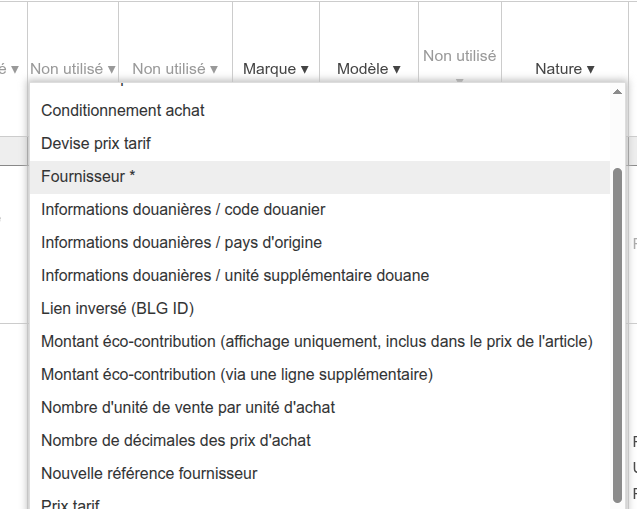The image size is (637, 509).
Task: Pick éco-contribution 'affichage uniquement' option
Action: click(320, 342)
